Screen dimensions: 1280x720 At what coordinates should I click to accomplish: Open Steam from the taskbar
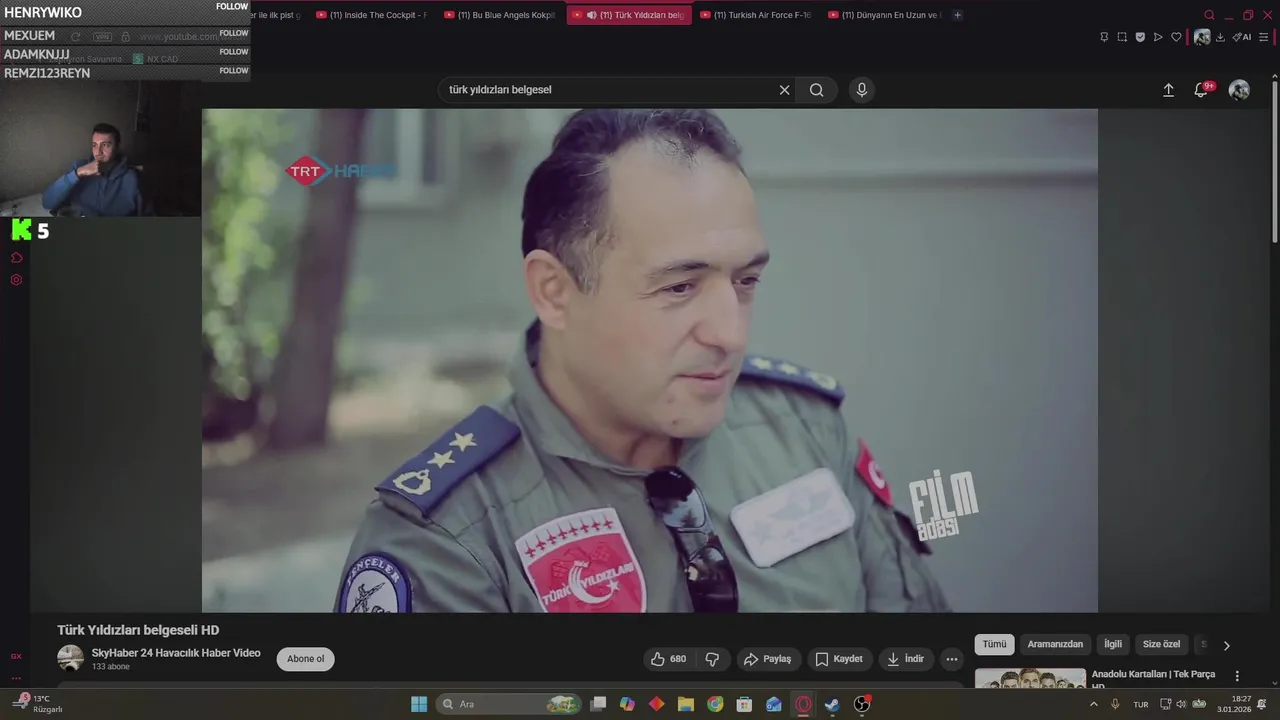(832, 704)
